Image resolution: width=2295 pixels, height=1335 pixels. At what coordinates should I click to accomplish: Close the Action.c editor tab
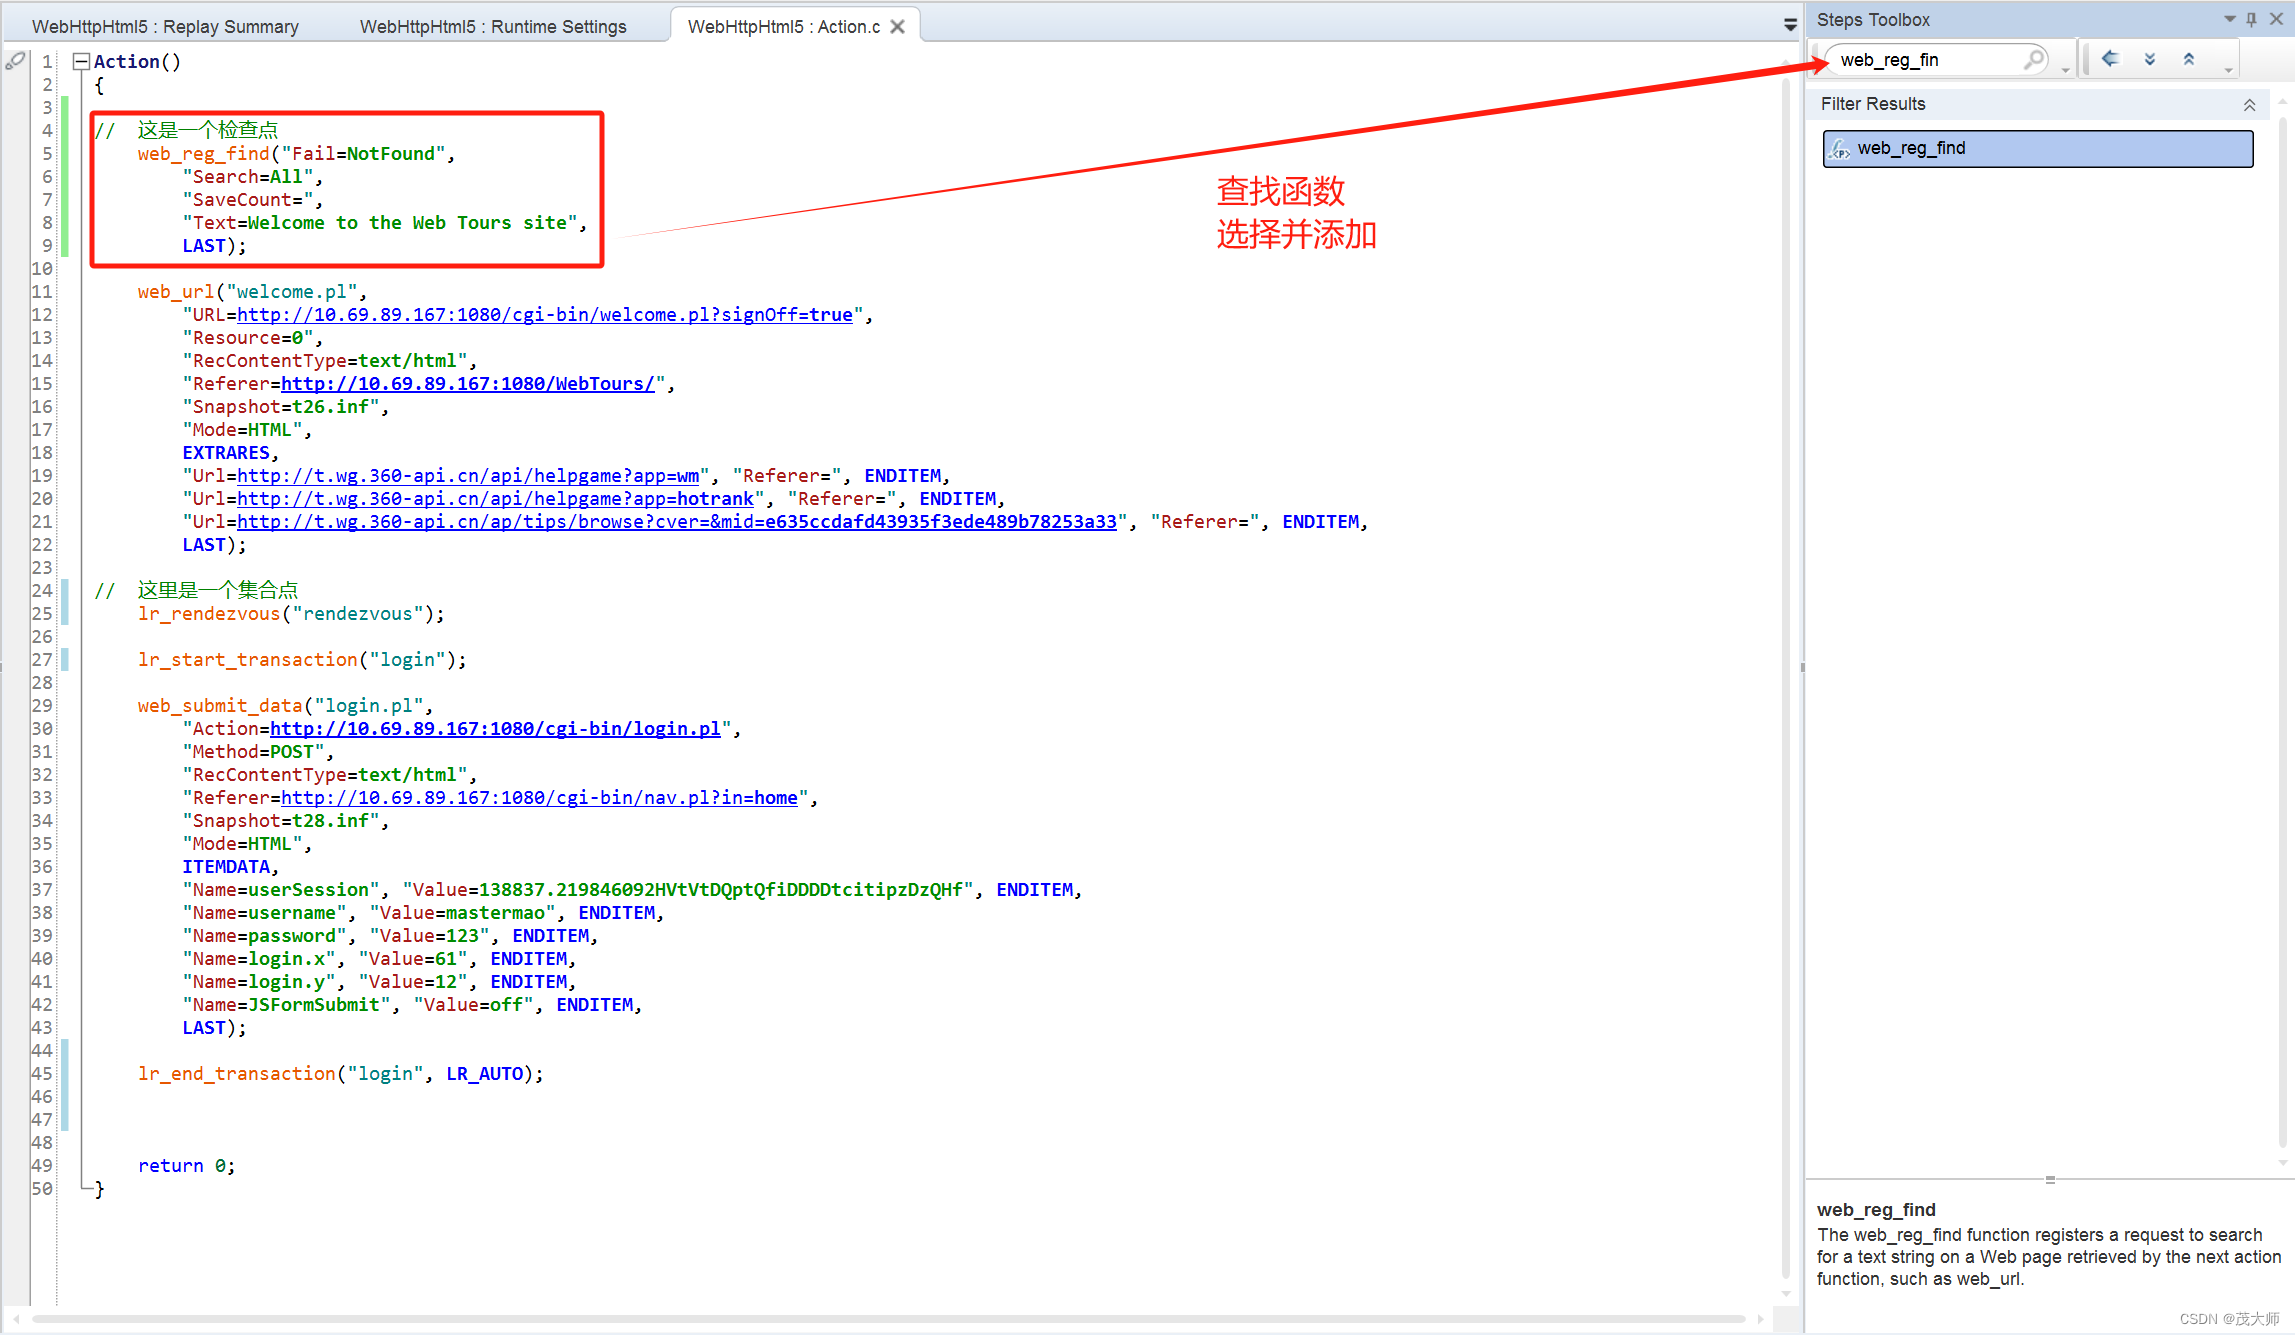[x=897, y=26]
